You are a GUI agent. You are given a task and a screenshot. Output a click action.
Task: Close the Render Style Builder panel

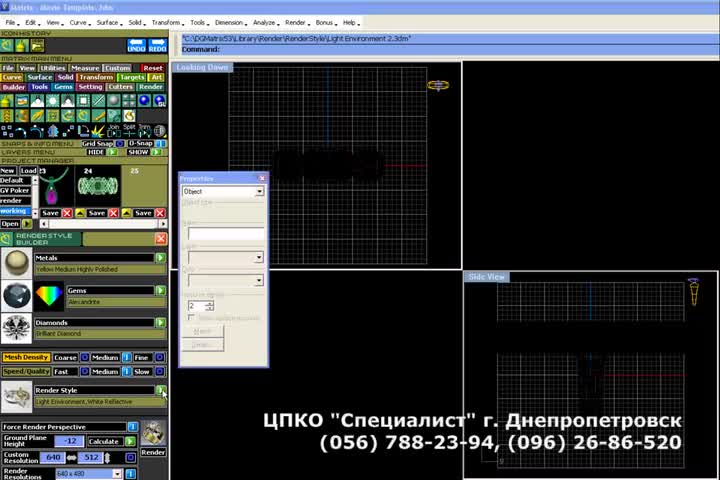pos(160,238)
